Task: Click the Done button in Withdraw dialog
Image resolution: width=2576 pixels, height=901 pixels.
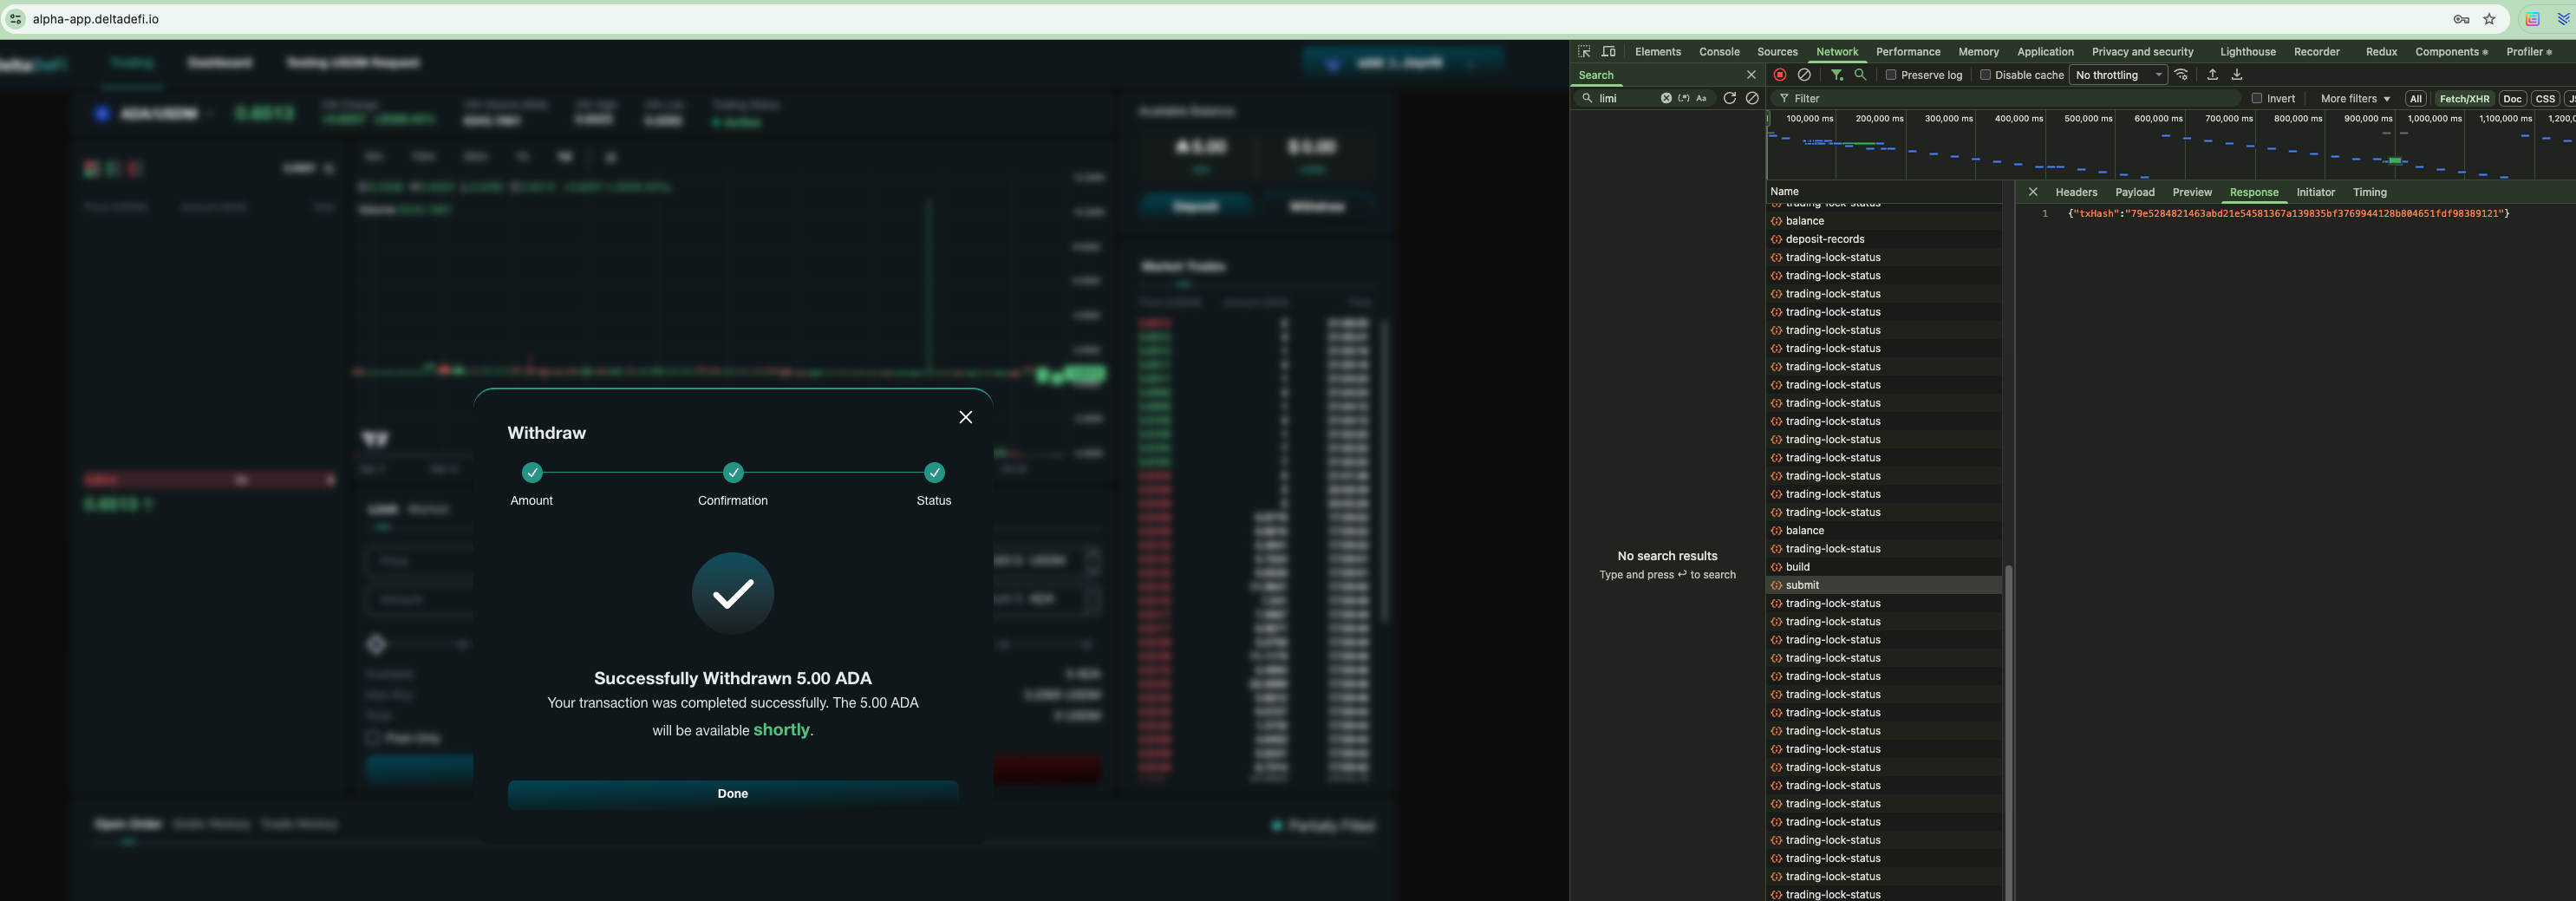Action: [732, 793]
